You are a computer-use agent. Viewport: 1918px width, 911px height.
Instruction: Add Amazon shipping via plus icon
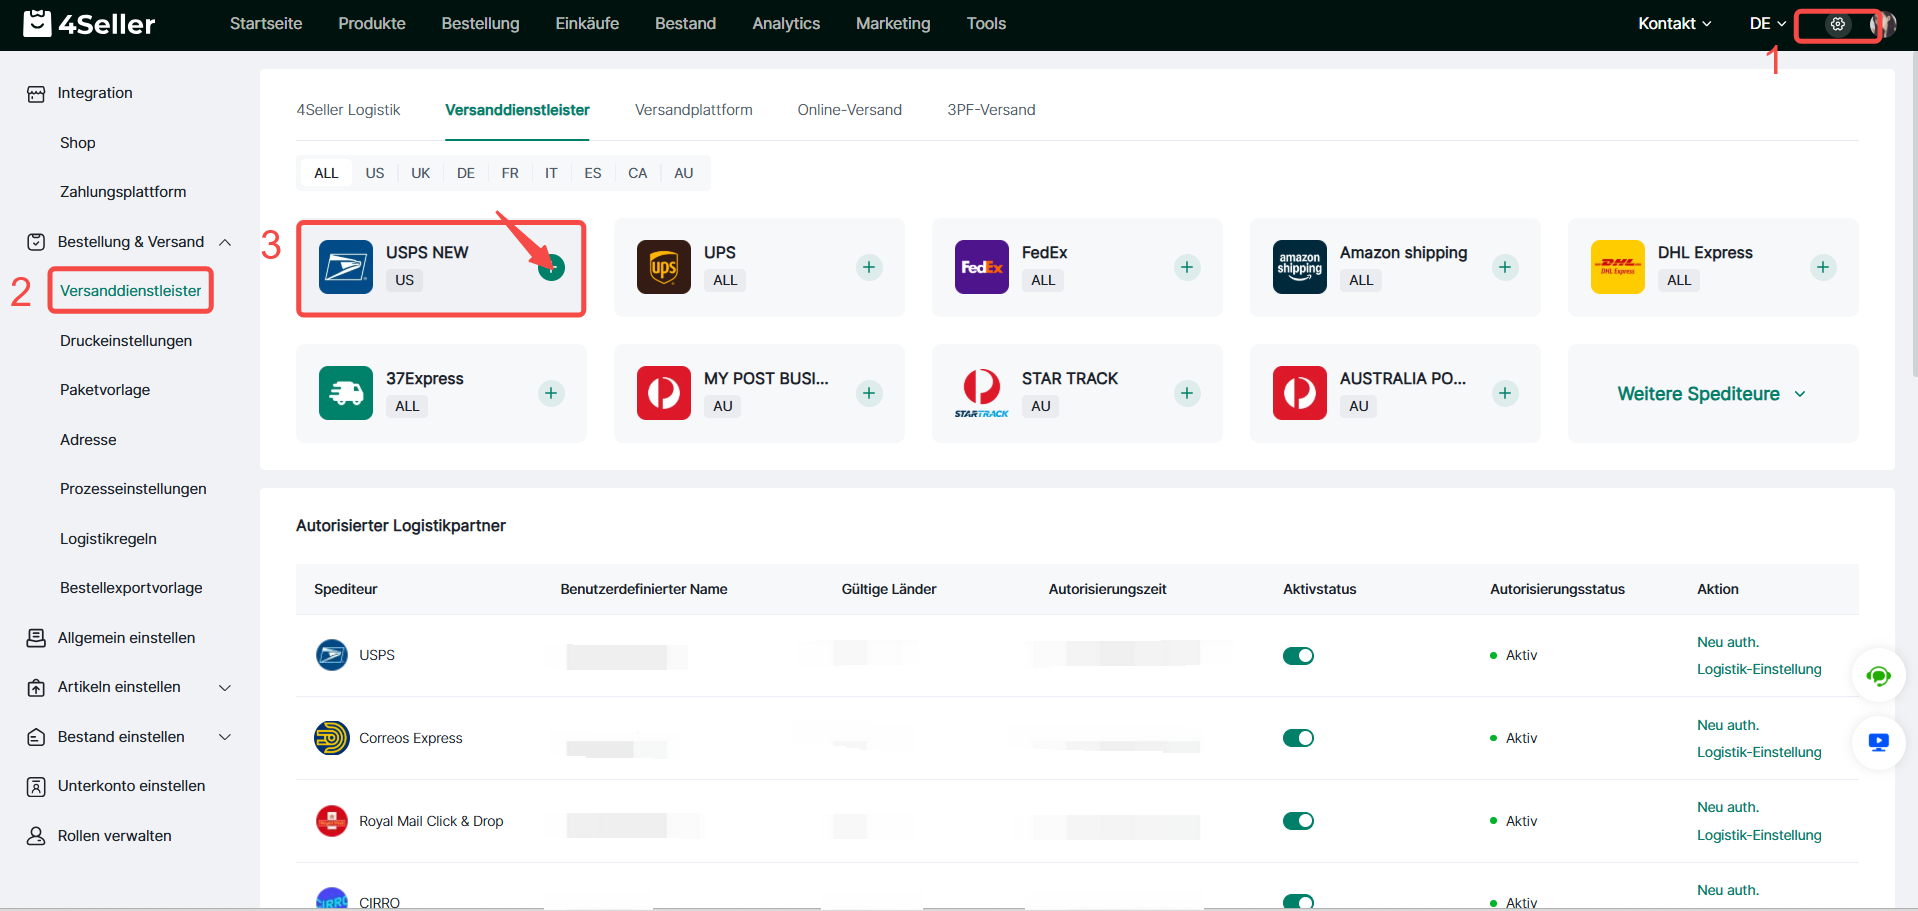point(1505,267)
